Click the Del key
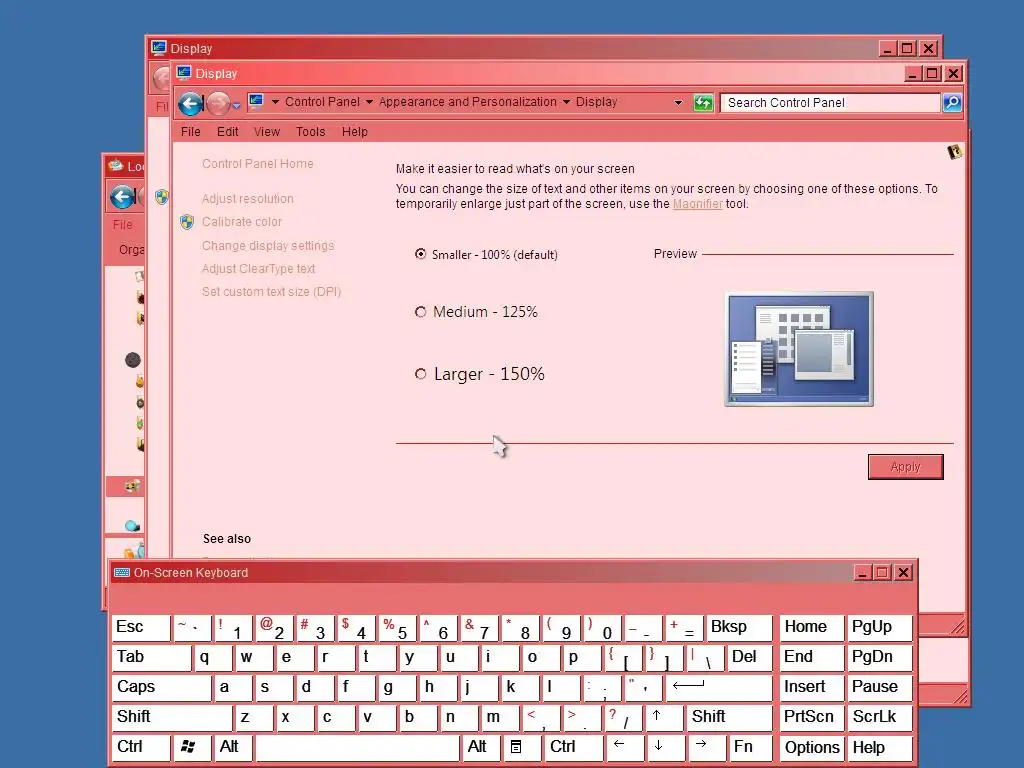The height and width of the screenshot is (768, 1024). click(749, 658)
